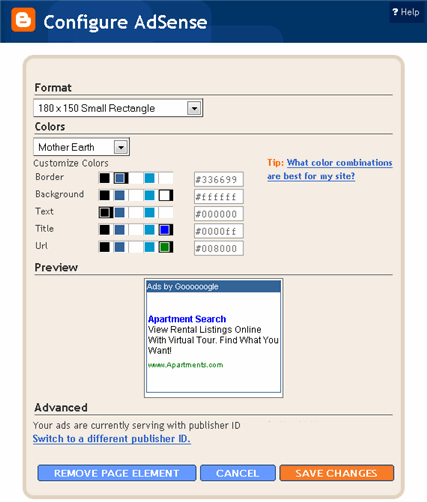Select the first white swatch for Background
Screen dimensions: 427x502
(135, 195)
